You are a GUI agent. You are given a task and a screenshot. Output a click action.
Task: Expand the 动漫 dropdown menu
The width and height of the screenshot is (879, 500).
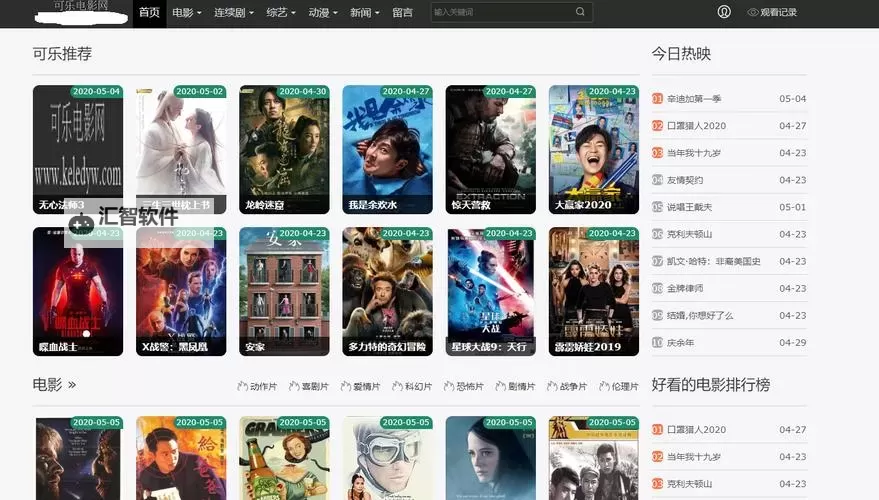323,12
